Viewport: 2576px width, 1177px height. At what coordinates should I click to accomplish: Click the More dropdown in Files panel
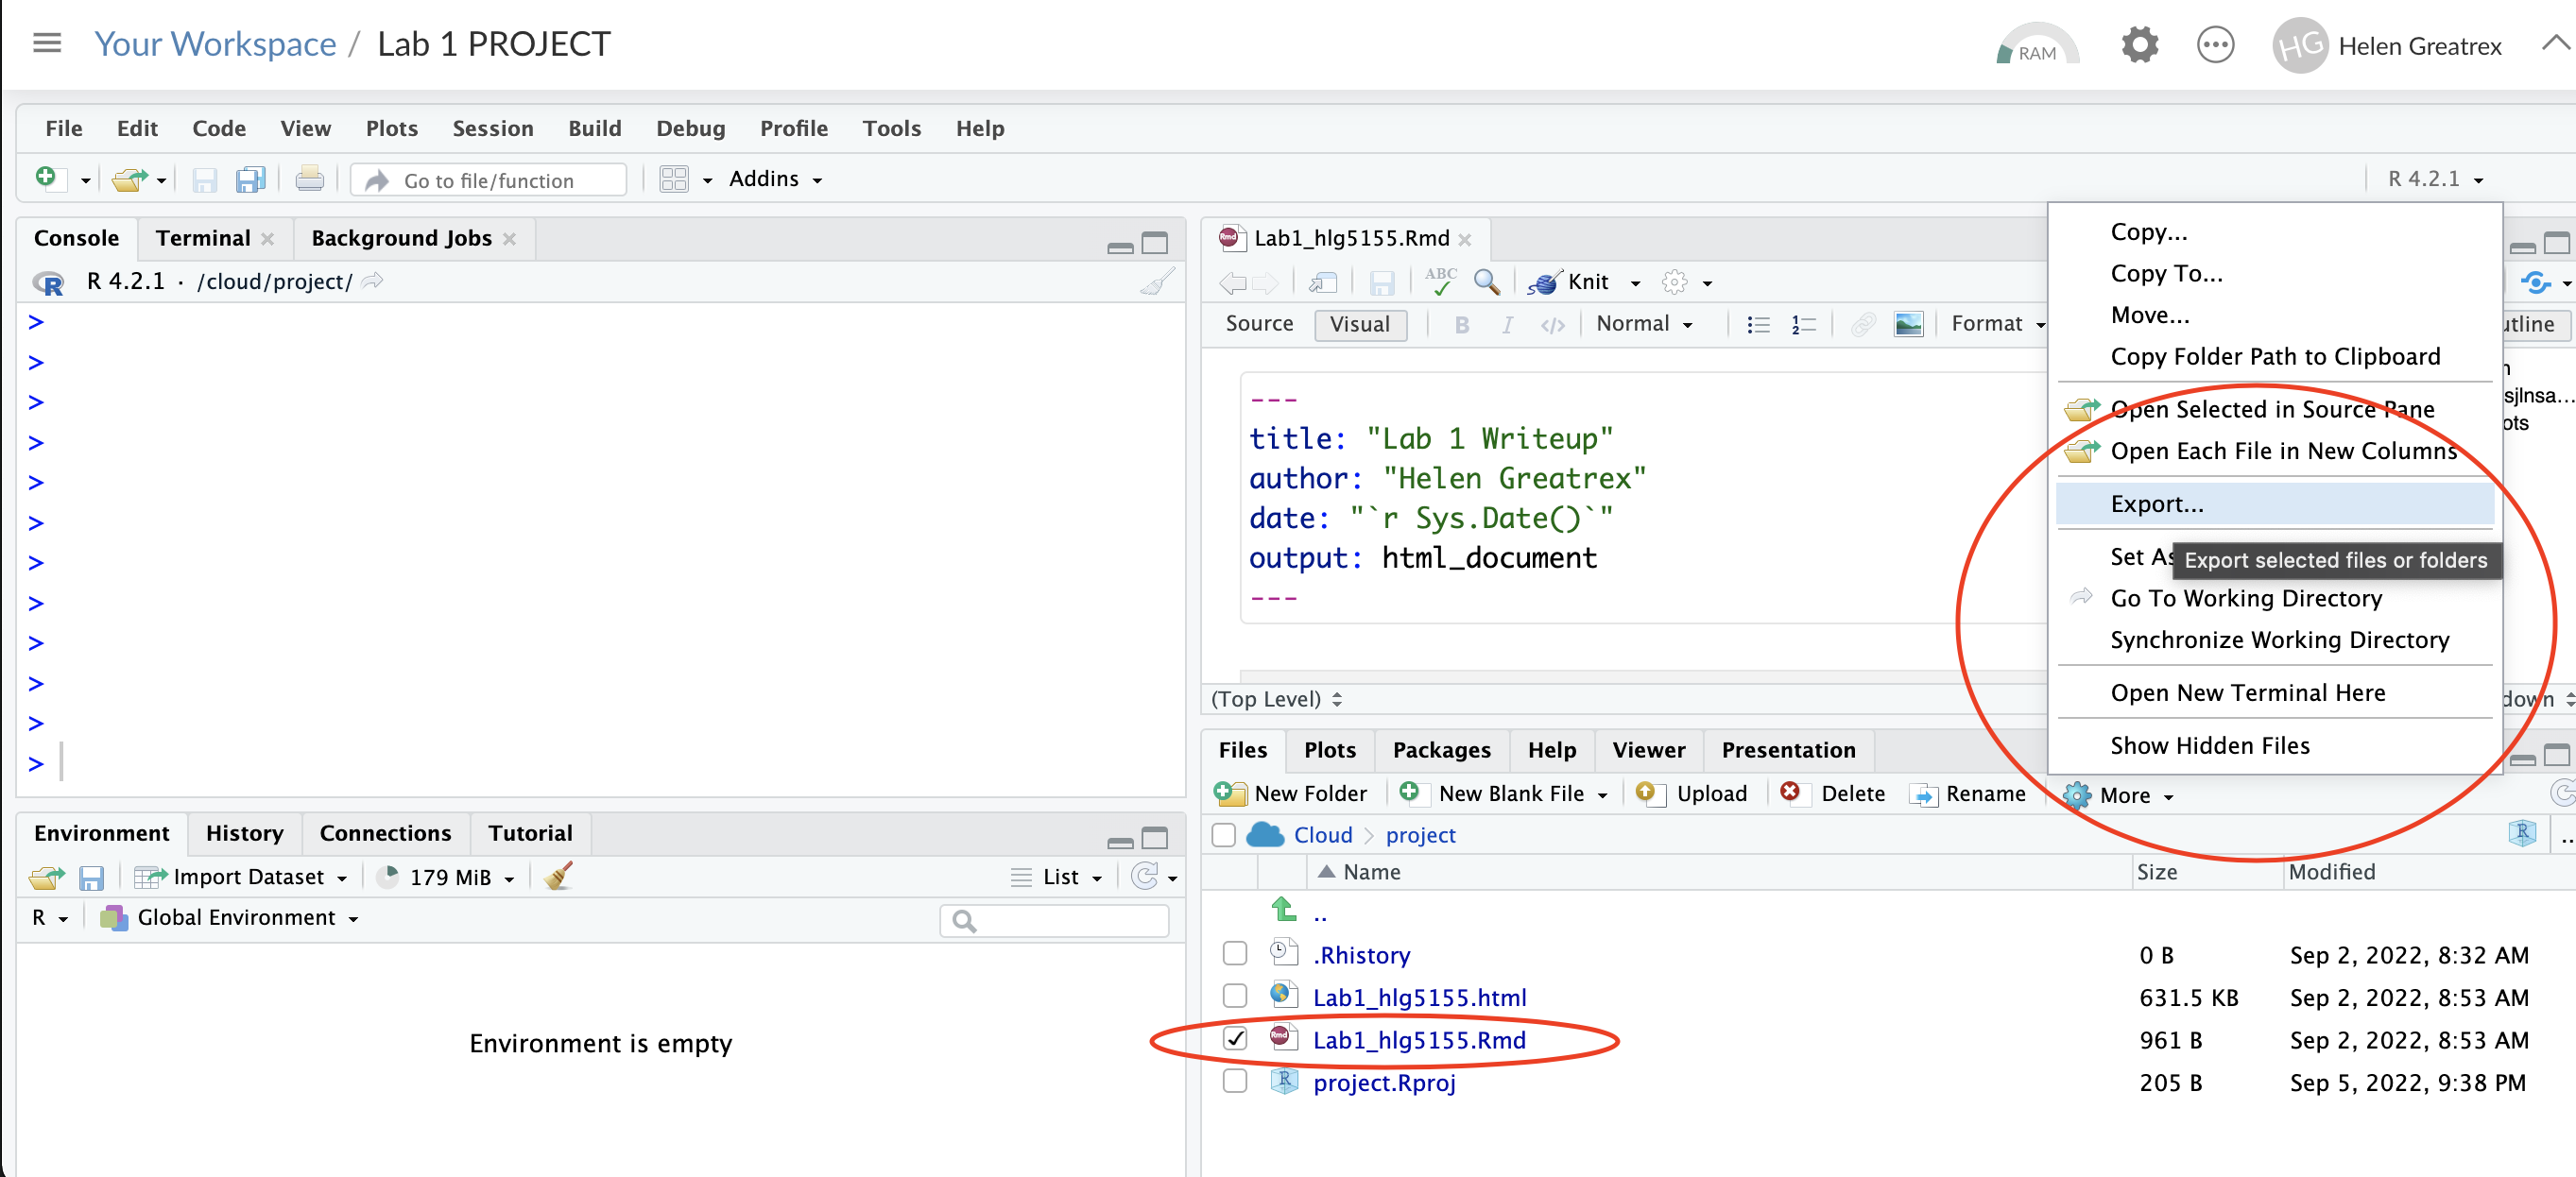(x=2121, y=794)
